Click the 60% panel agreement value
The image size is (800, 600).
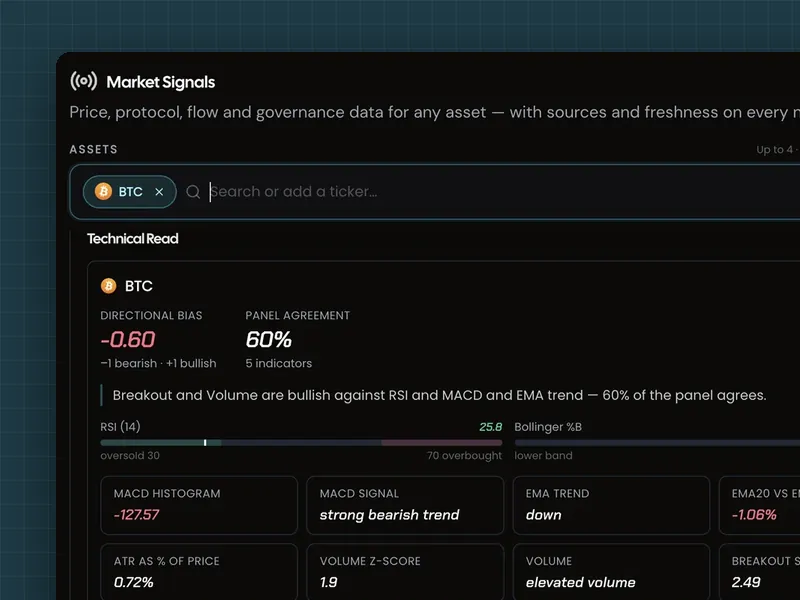268,340
